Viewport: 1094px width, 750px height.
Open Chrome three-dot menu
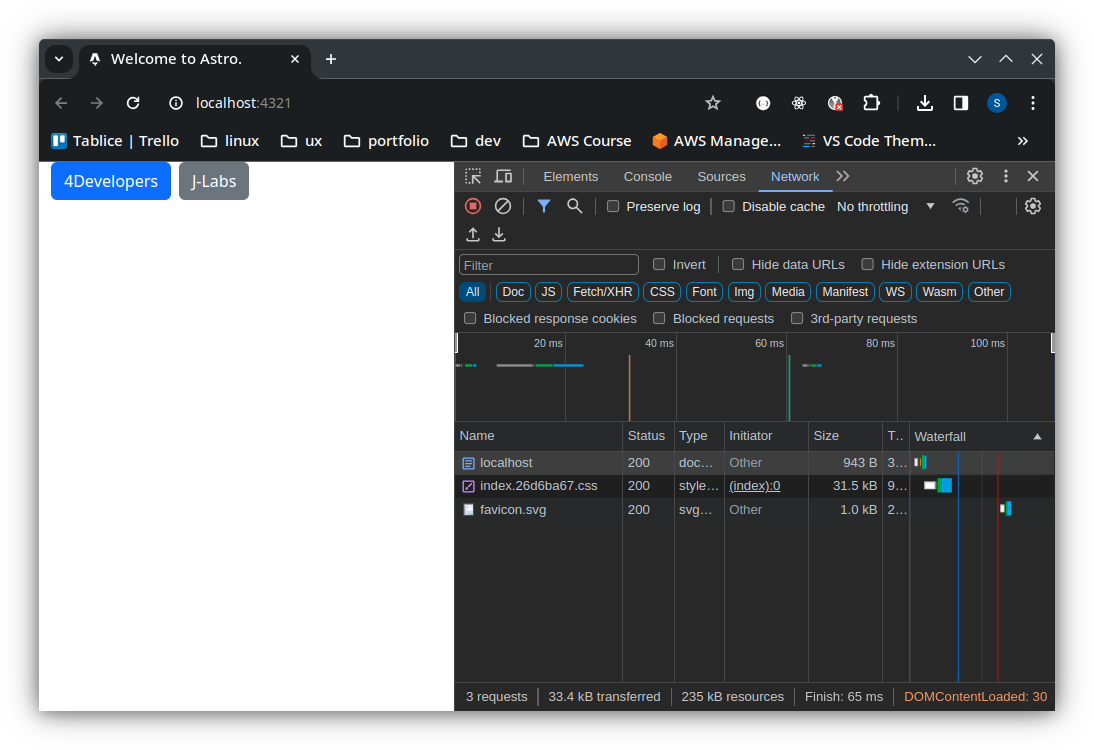pyautogui.click(x=1033, y=103)
